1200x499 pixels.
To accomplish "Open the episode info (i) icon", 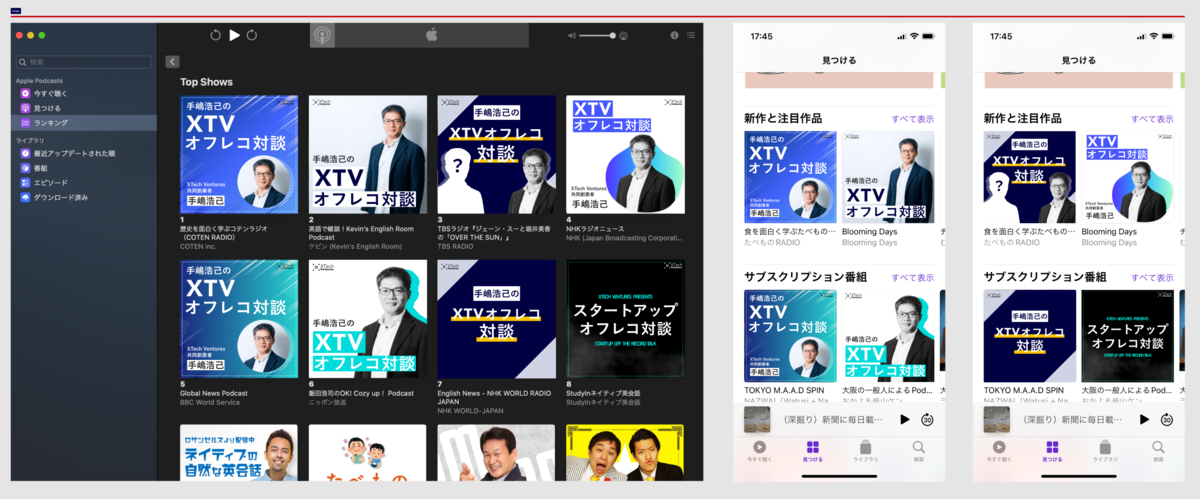I will (x=674, y=35).
